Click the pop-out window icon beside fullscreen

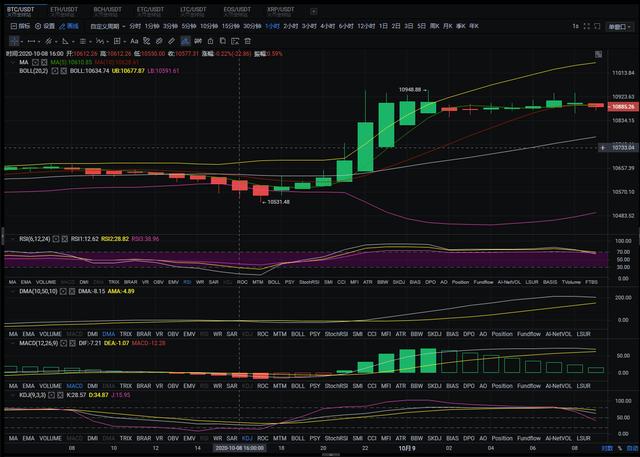click(597, 26)
